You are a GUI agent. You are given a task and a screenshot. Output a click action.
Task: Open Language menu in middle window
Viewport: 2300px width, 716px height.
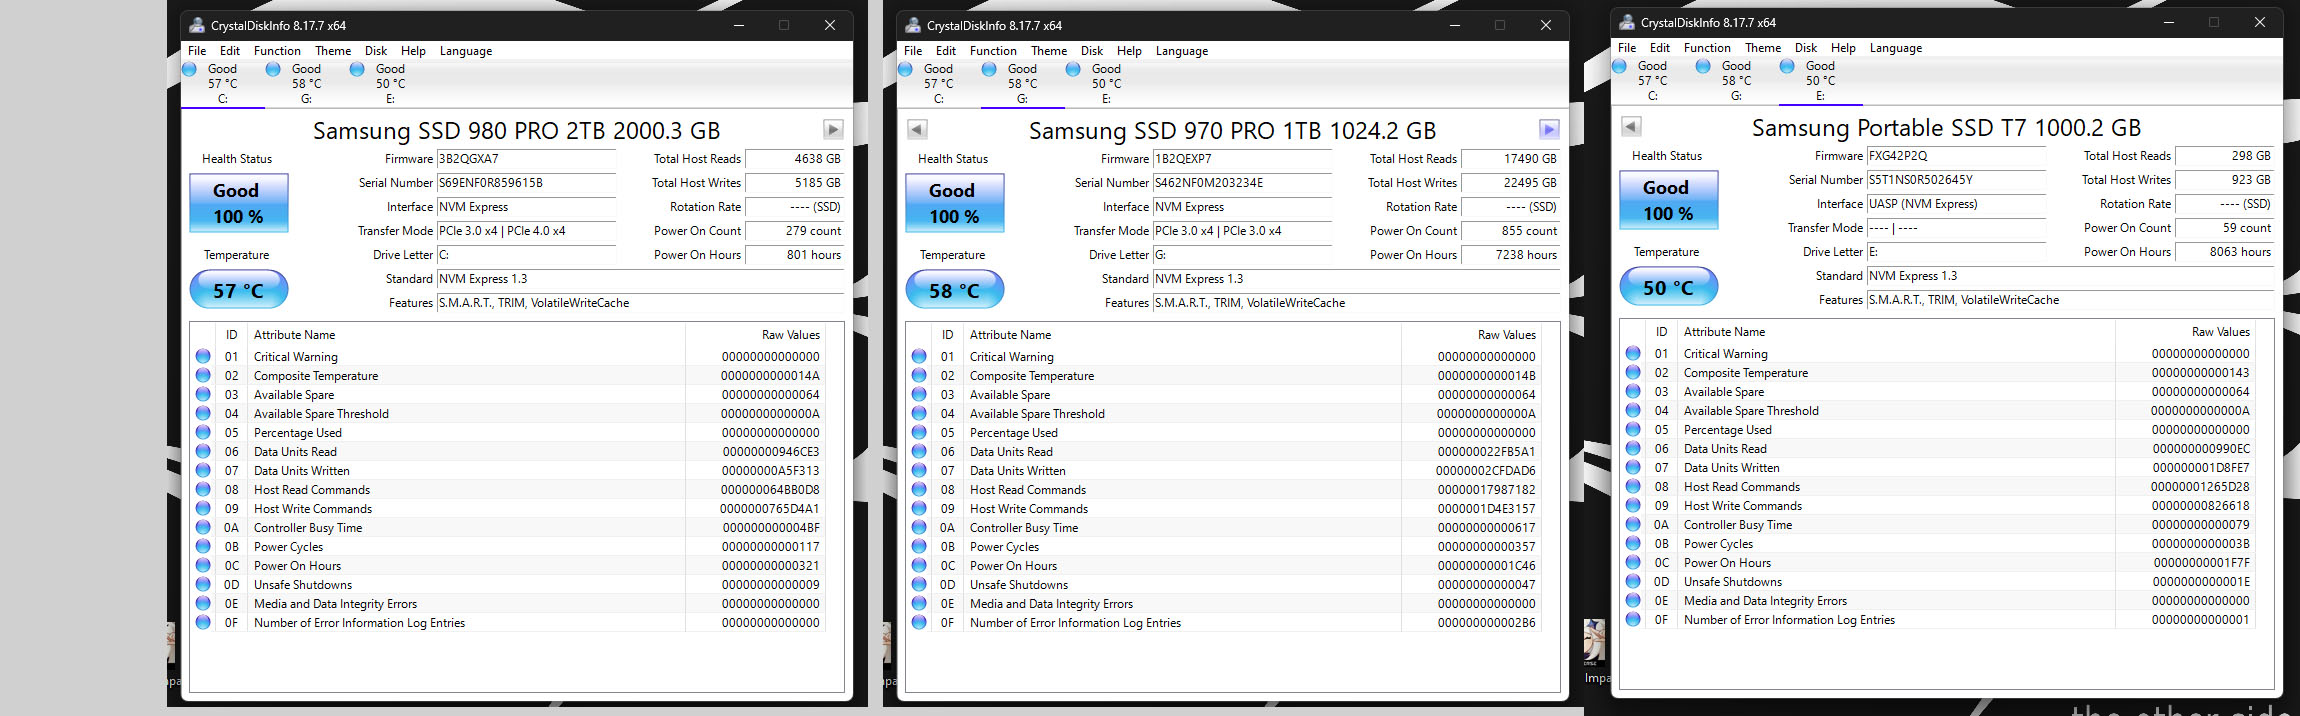pyautogui.click(x=1182, y=51)
